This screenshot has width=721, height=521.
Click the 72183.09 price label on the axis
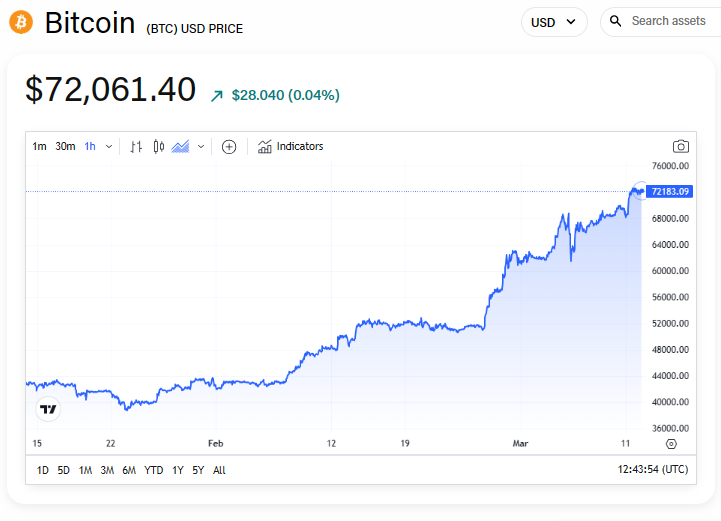pos(670,191)
